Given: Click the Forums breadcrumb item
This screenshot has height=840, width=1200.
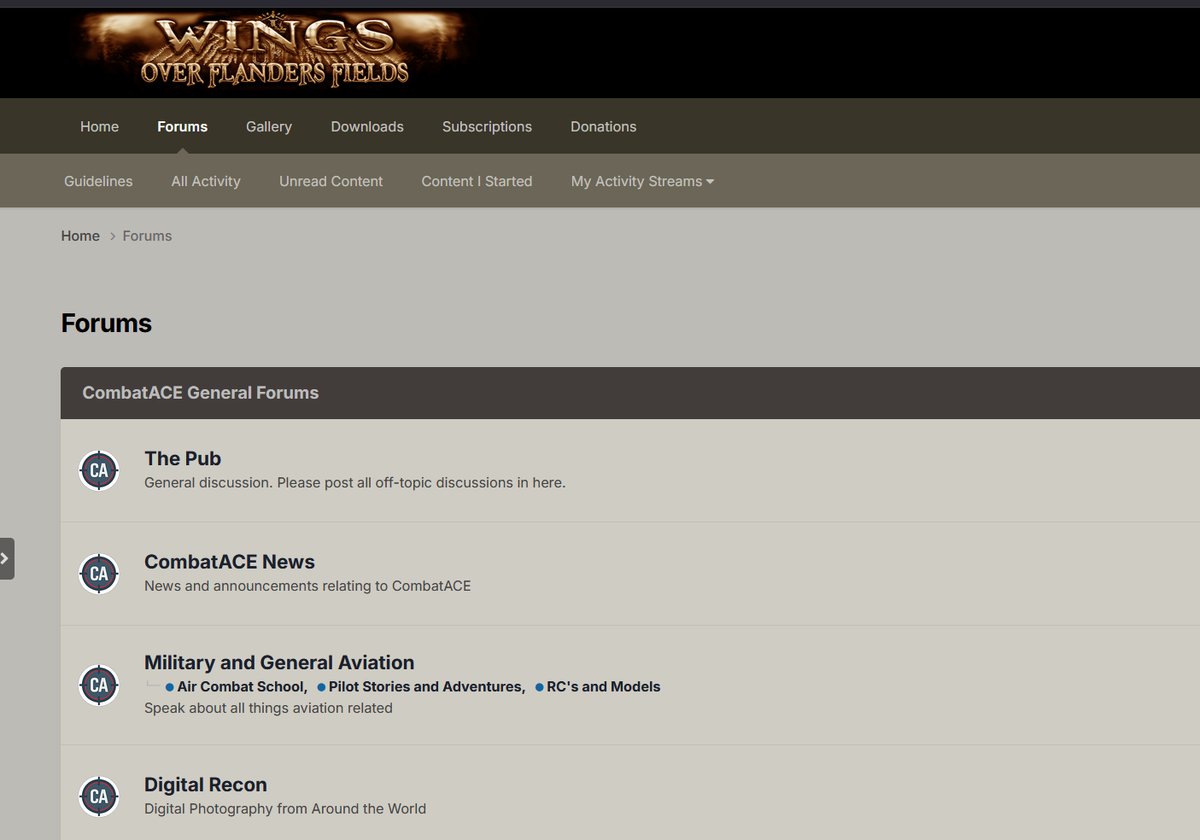Looking at the screenshot, I should point(147,236).
